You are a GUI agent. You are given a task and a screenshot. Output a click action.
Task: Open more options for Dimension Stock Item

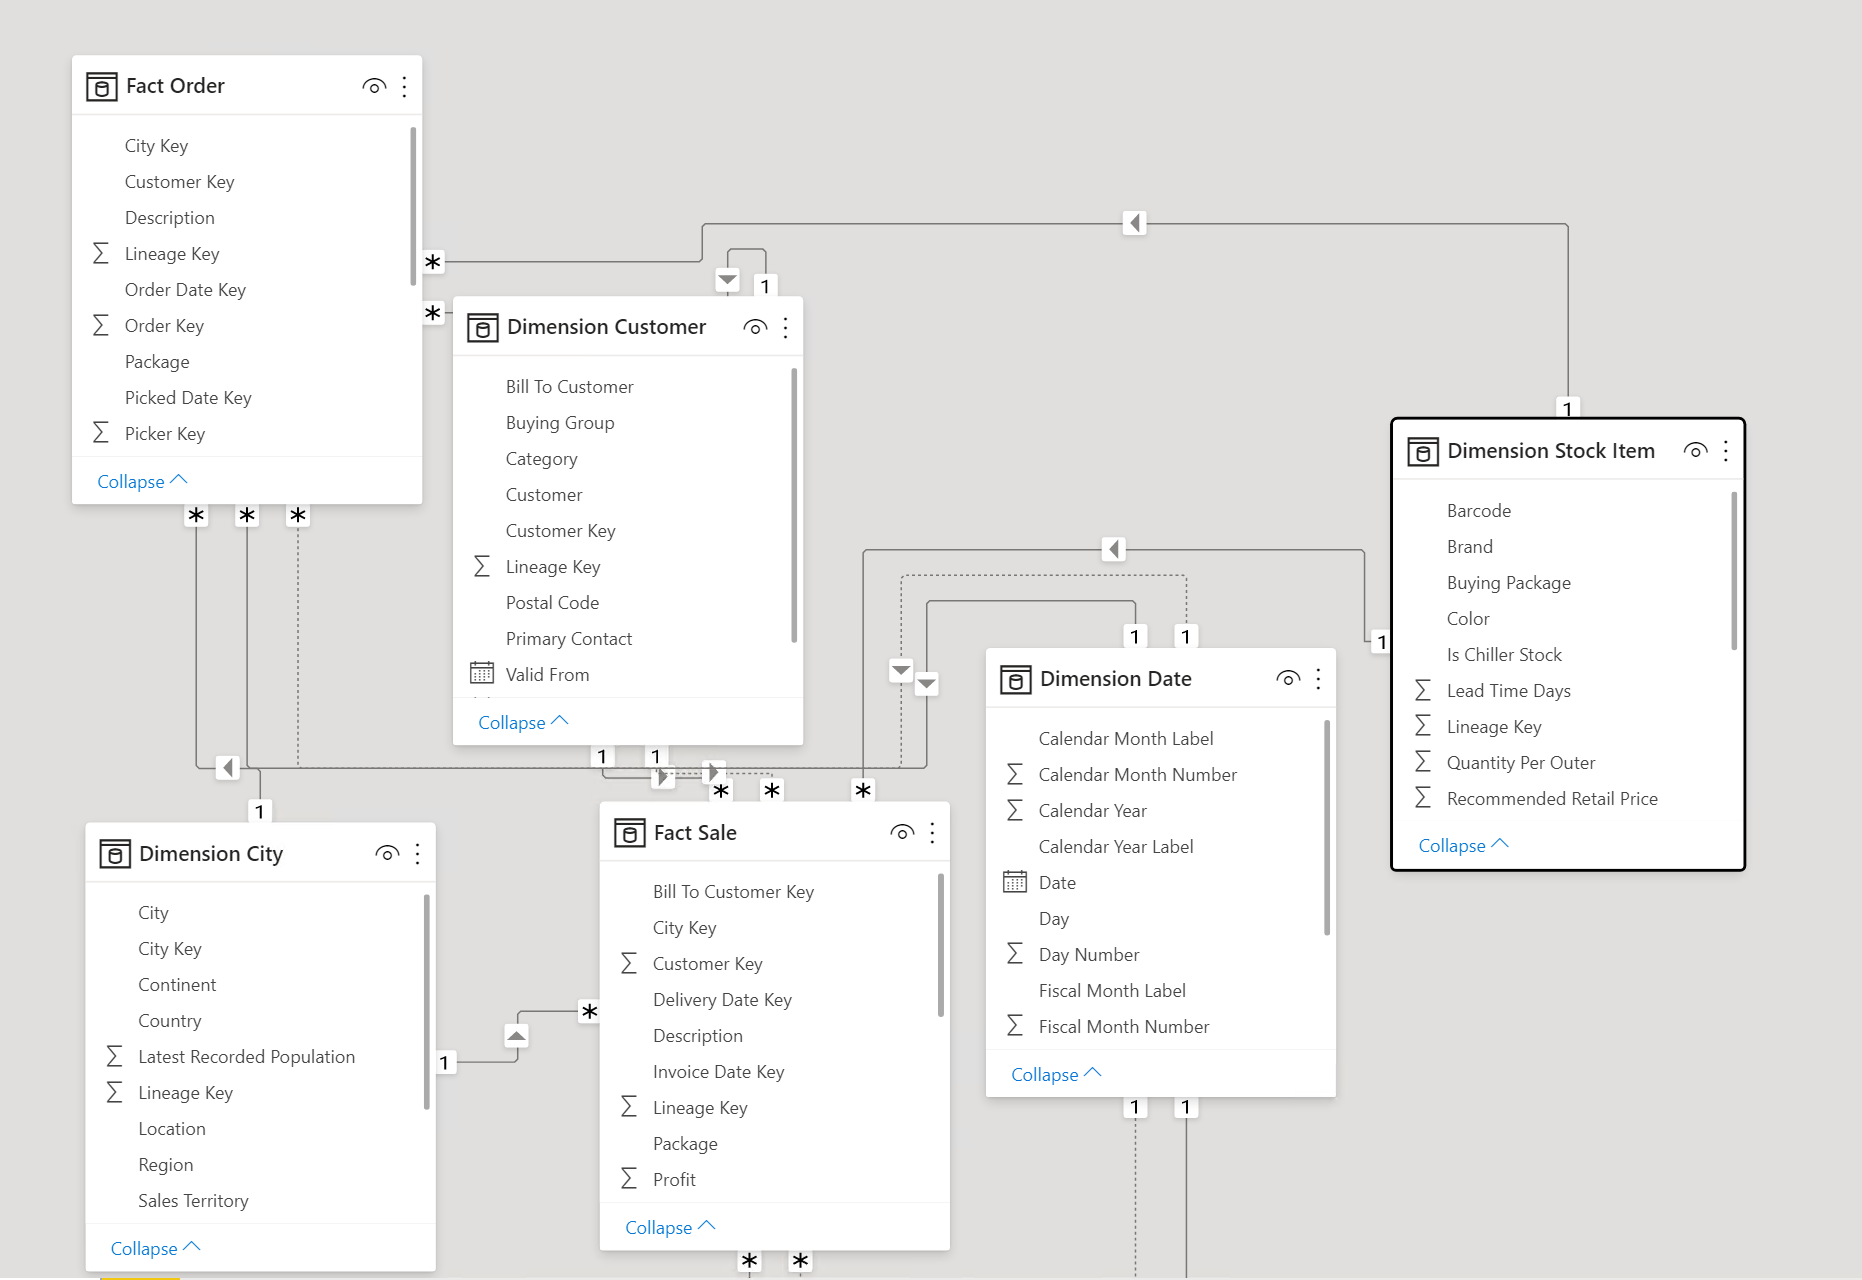(x=1725, y=451)
